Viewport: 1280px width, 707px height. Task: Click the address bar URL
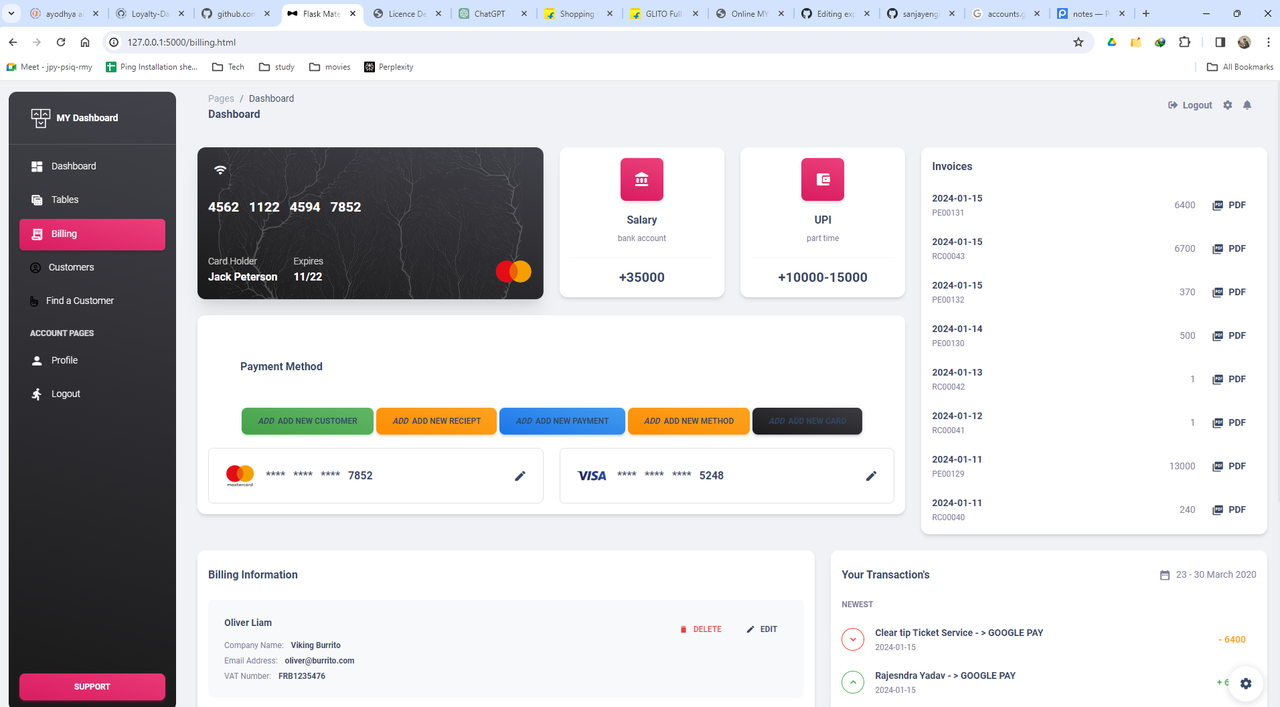coord(181,43)
